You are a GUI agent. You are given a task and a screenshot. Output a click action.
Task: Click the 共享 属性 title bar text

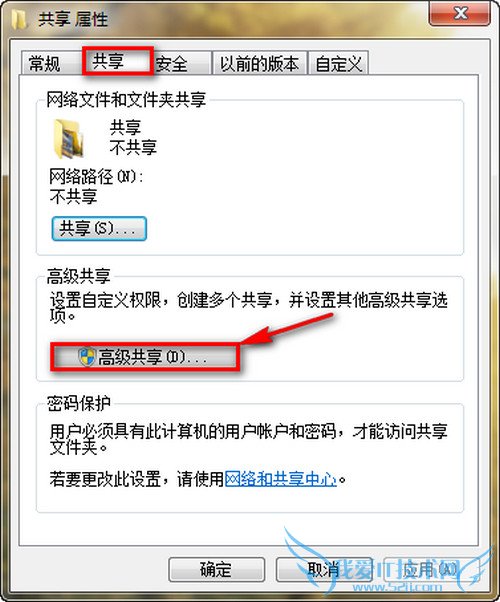tap(73, 19)
